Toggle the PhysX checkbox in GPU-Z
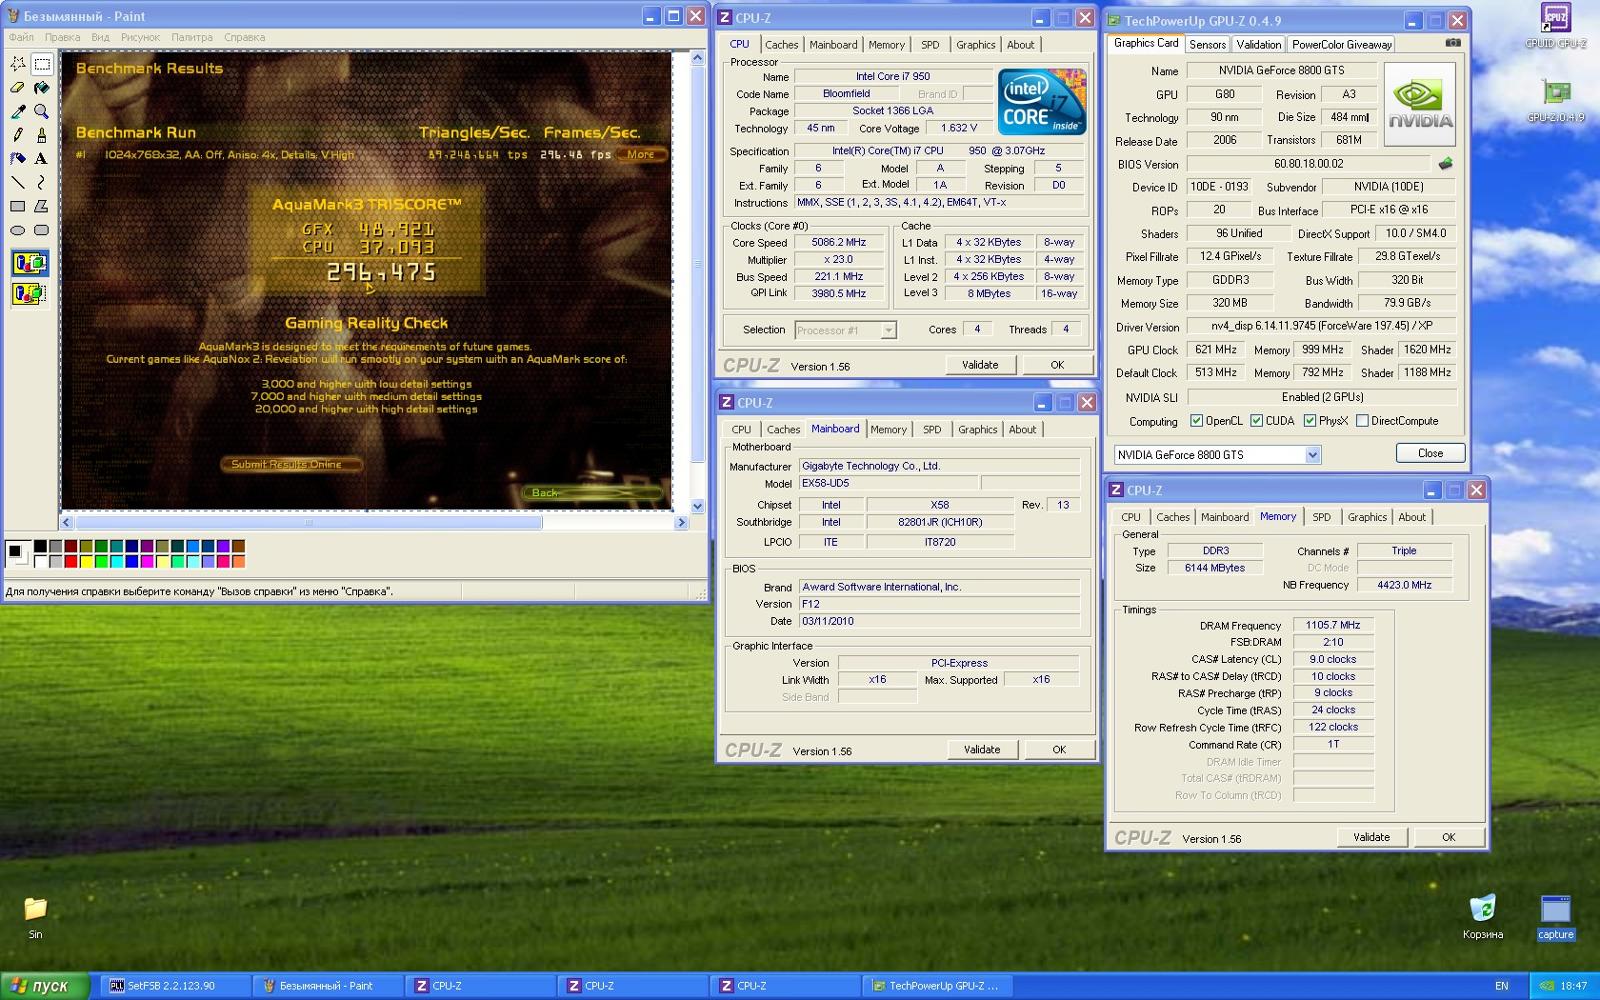The image size is (1600, 1000). (1309, 421)
